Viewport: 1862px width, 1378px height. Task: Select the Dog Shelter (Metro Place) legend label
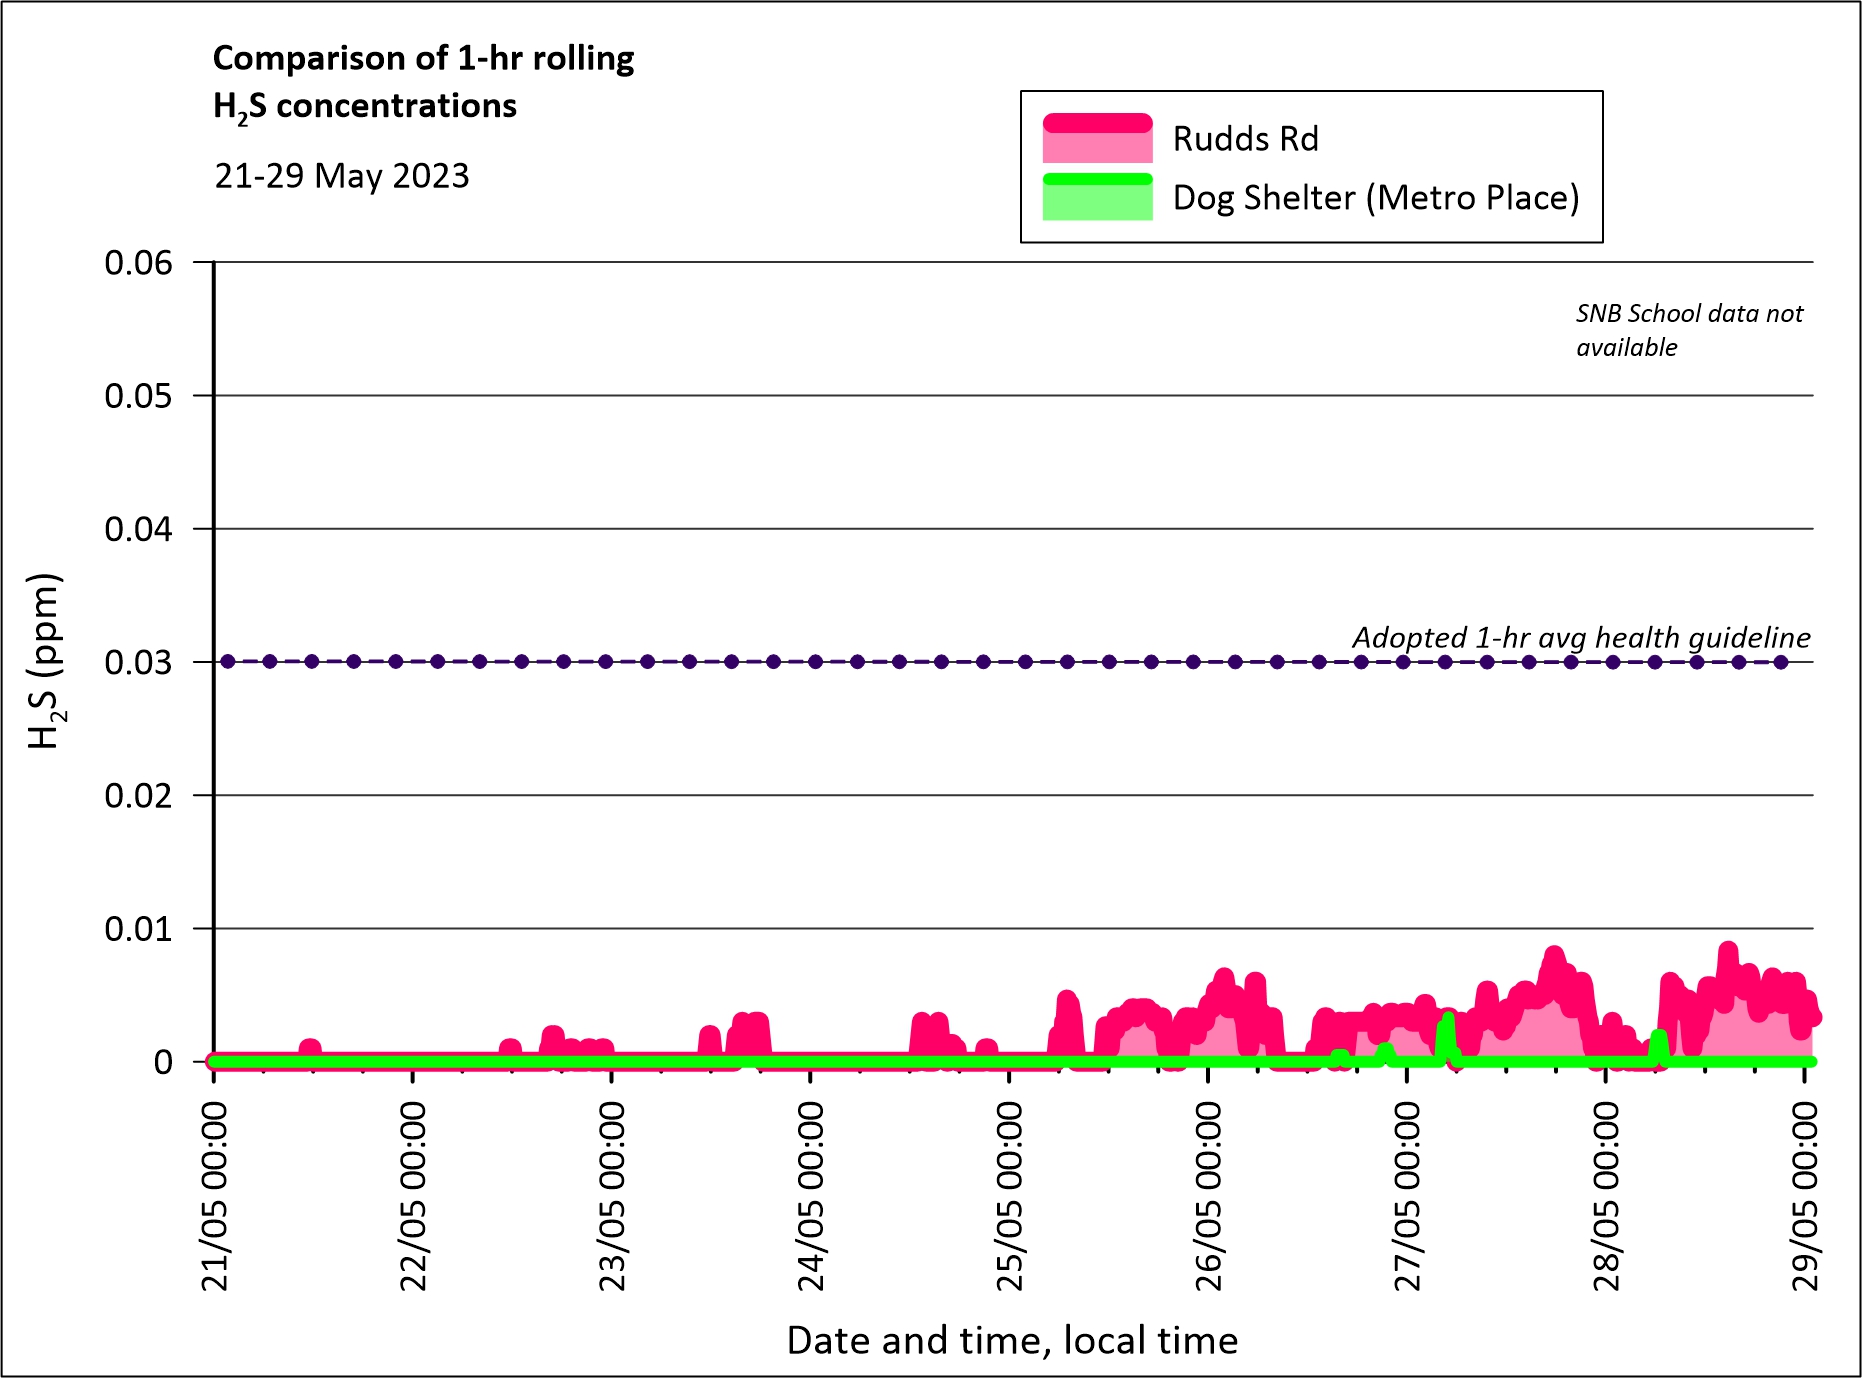tap(1375, 198)
